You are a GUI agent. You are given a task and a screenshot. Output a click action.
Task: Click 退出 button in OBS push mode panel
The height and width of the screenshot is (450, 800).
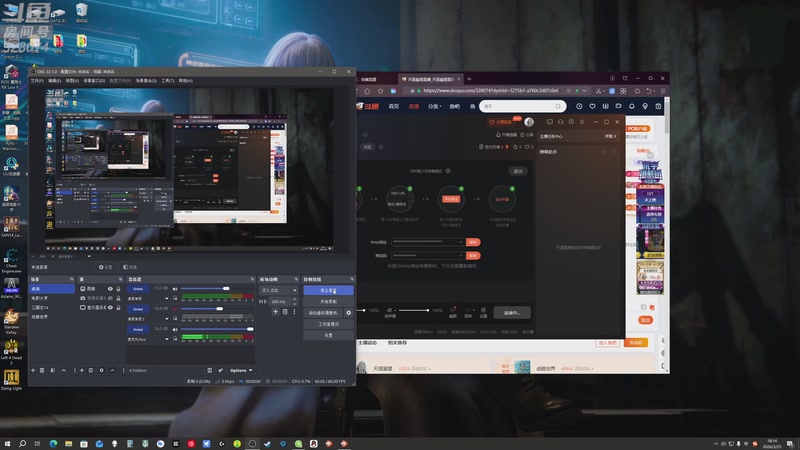518,171
